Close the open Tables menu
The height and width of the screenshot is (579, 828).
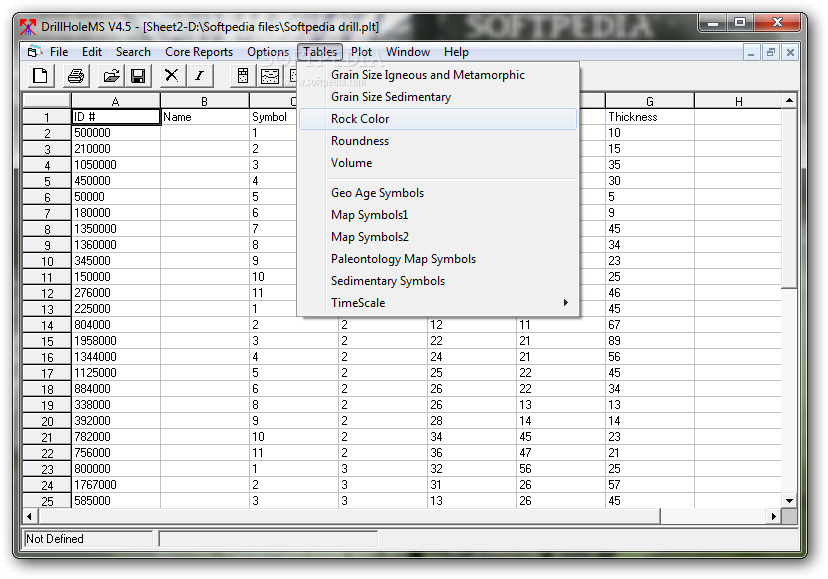320,52
